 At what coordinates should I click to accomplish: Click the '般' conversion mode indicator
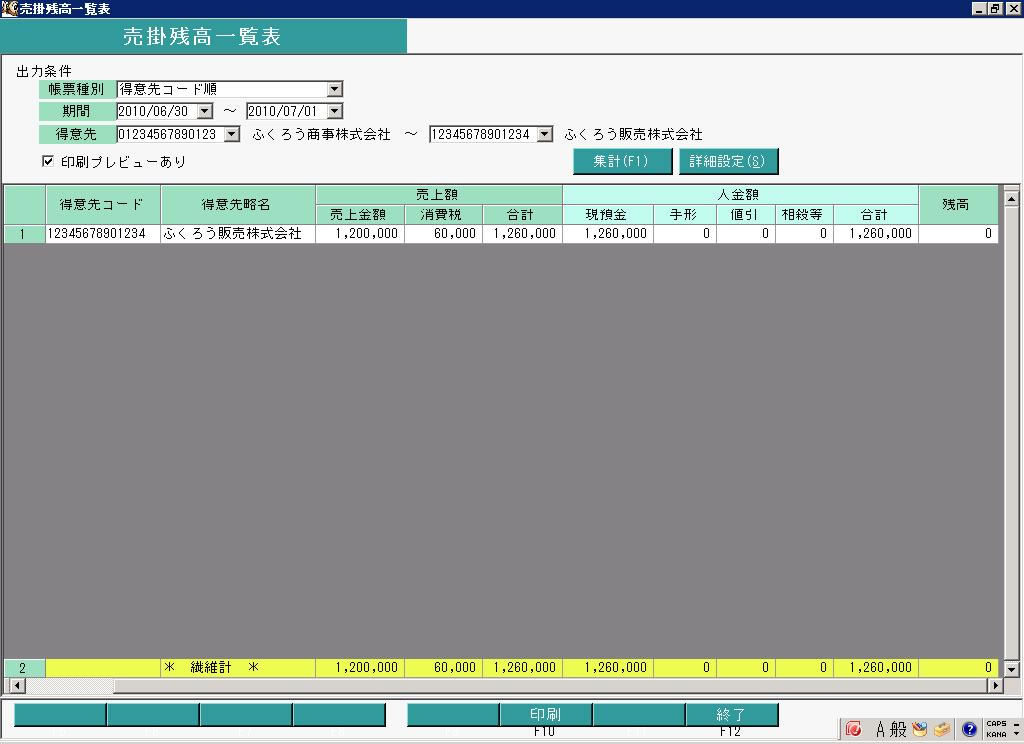899,729
